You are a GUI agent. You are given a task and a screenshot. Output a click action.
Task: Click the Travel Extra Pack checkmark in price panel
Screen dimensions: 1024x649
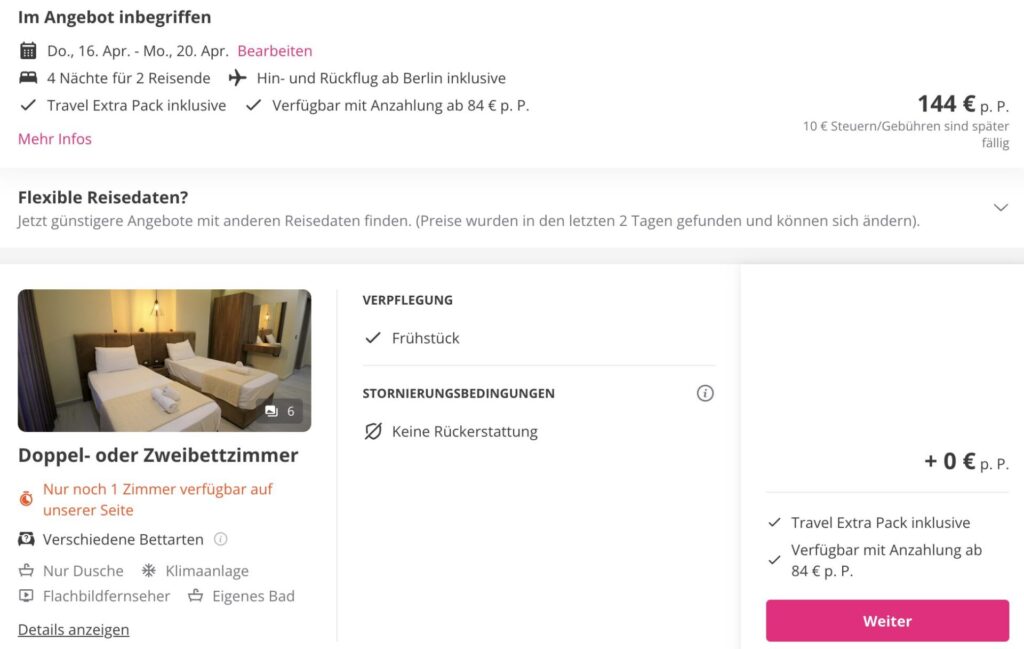(x=774, y=522)
